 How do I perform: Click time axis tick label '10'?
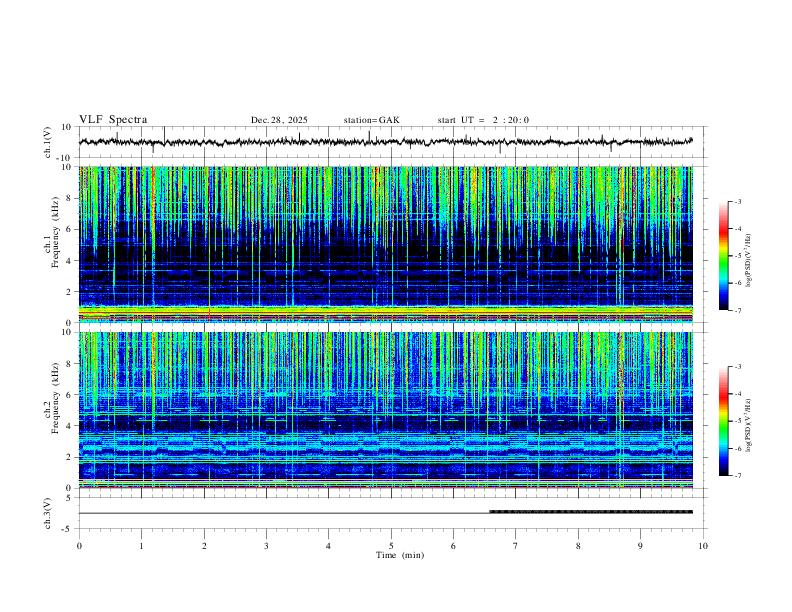[703, 546]
